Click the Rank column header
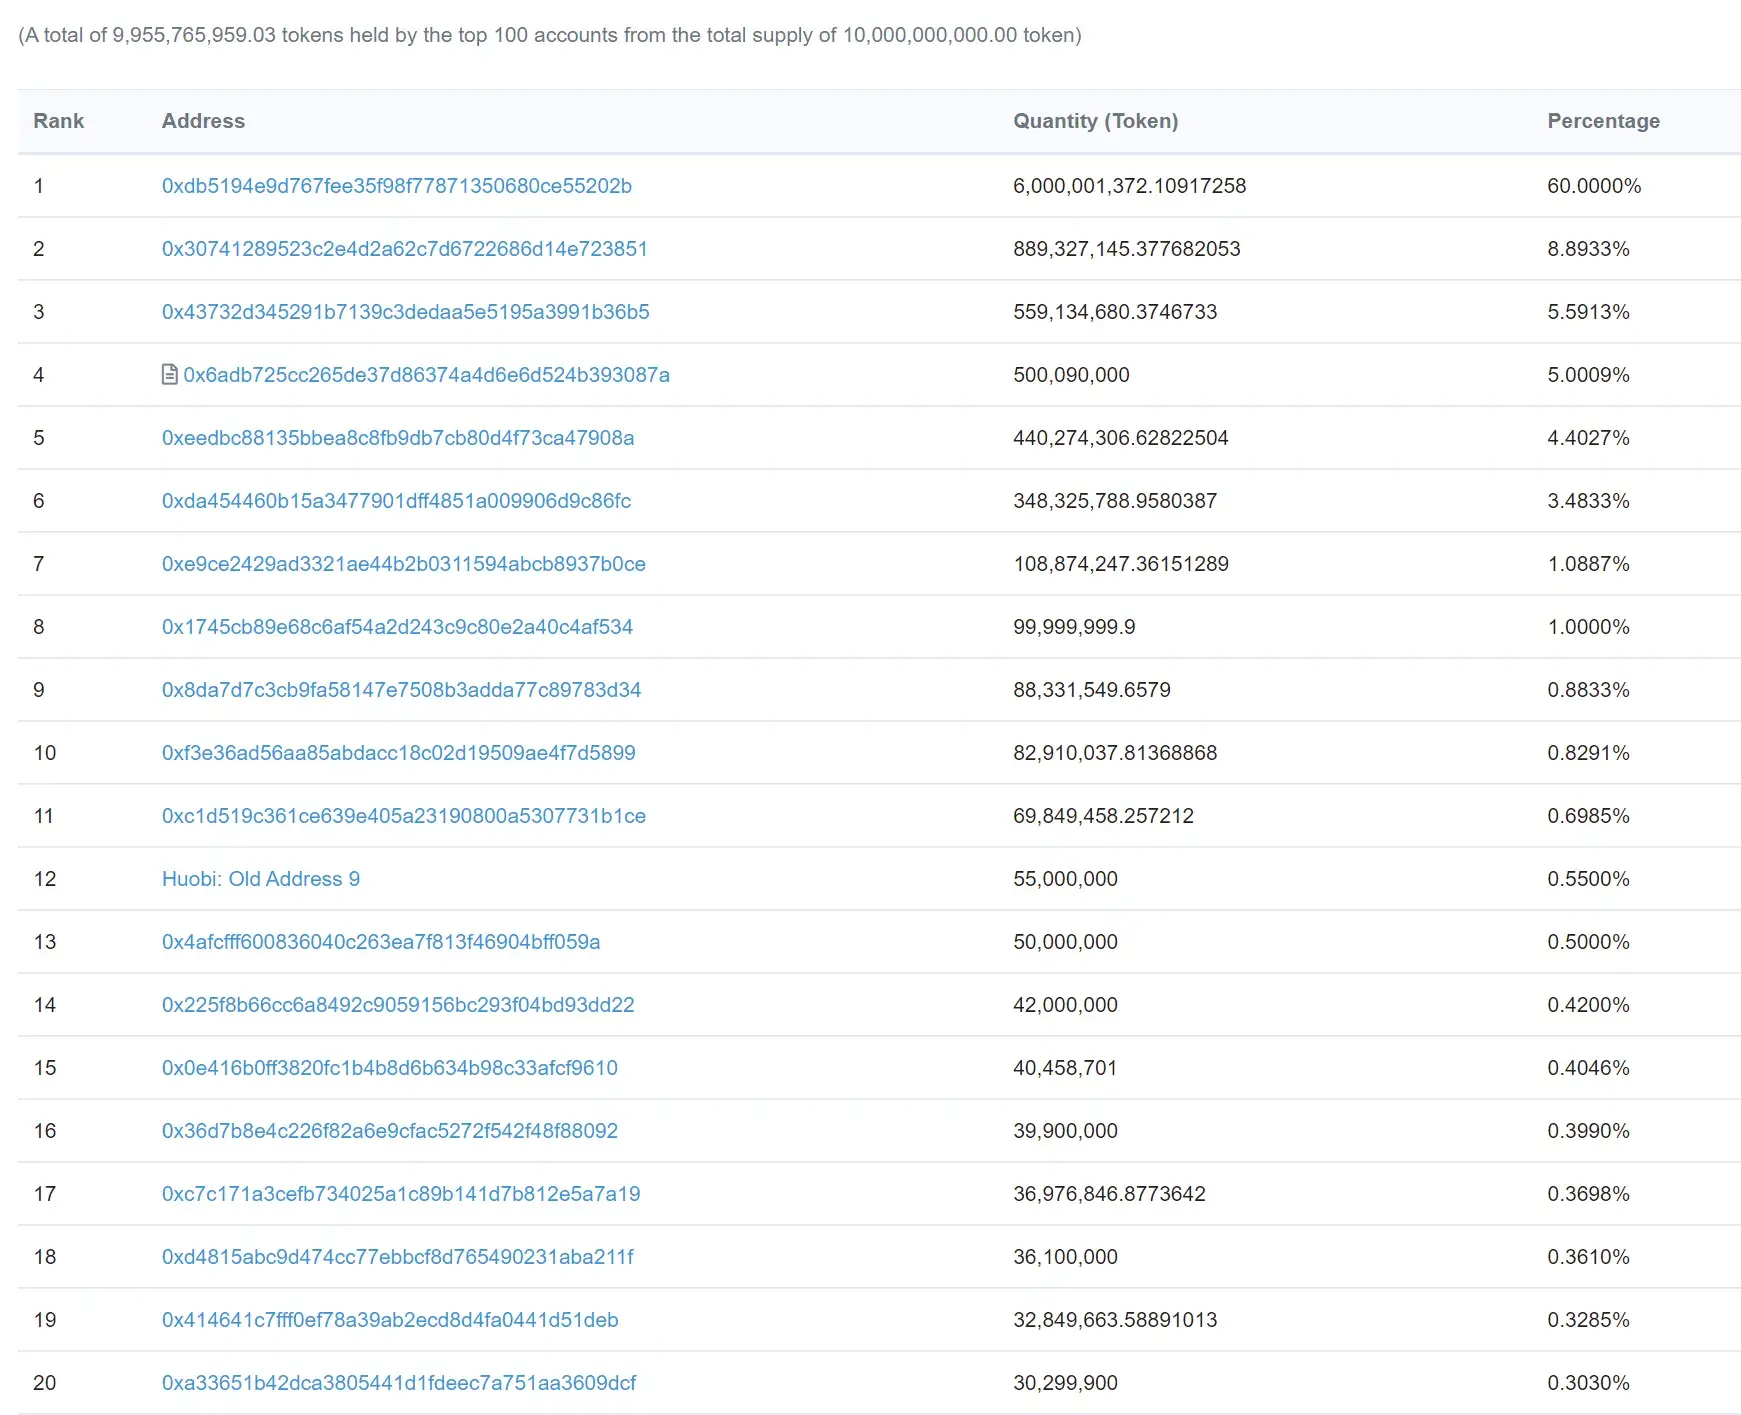Image resolution: width=1741 pixels, height=1415 pixels. click(59, 121)
